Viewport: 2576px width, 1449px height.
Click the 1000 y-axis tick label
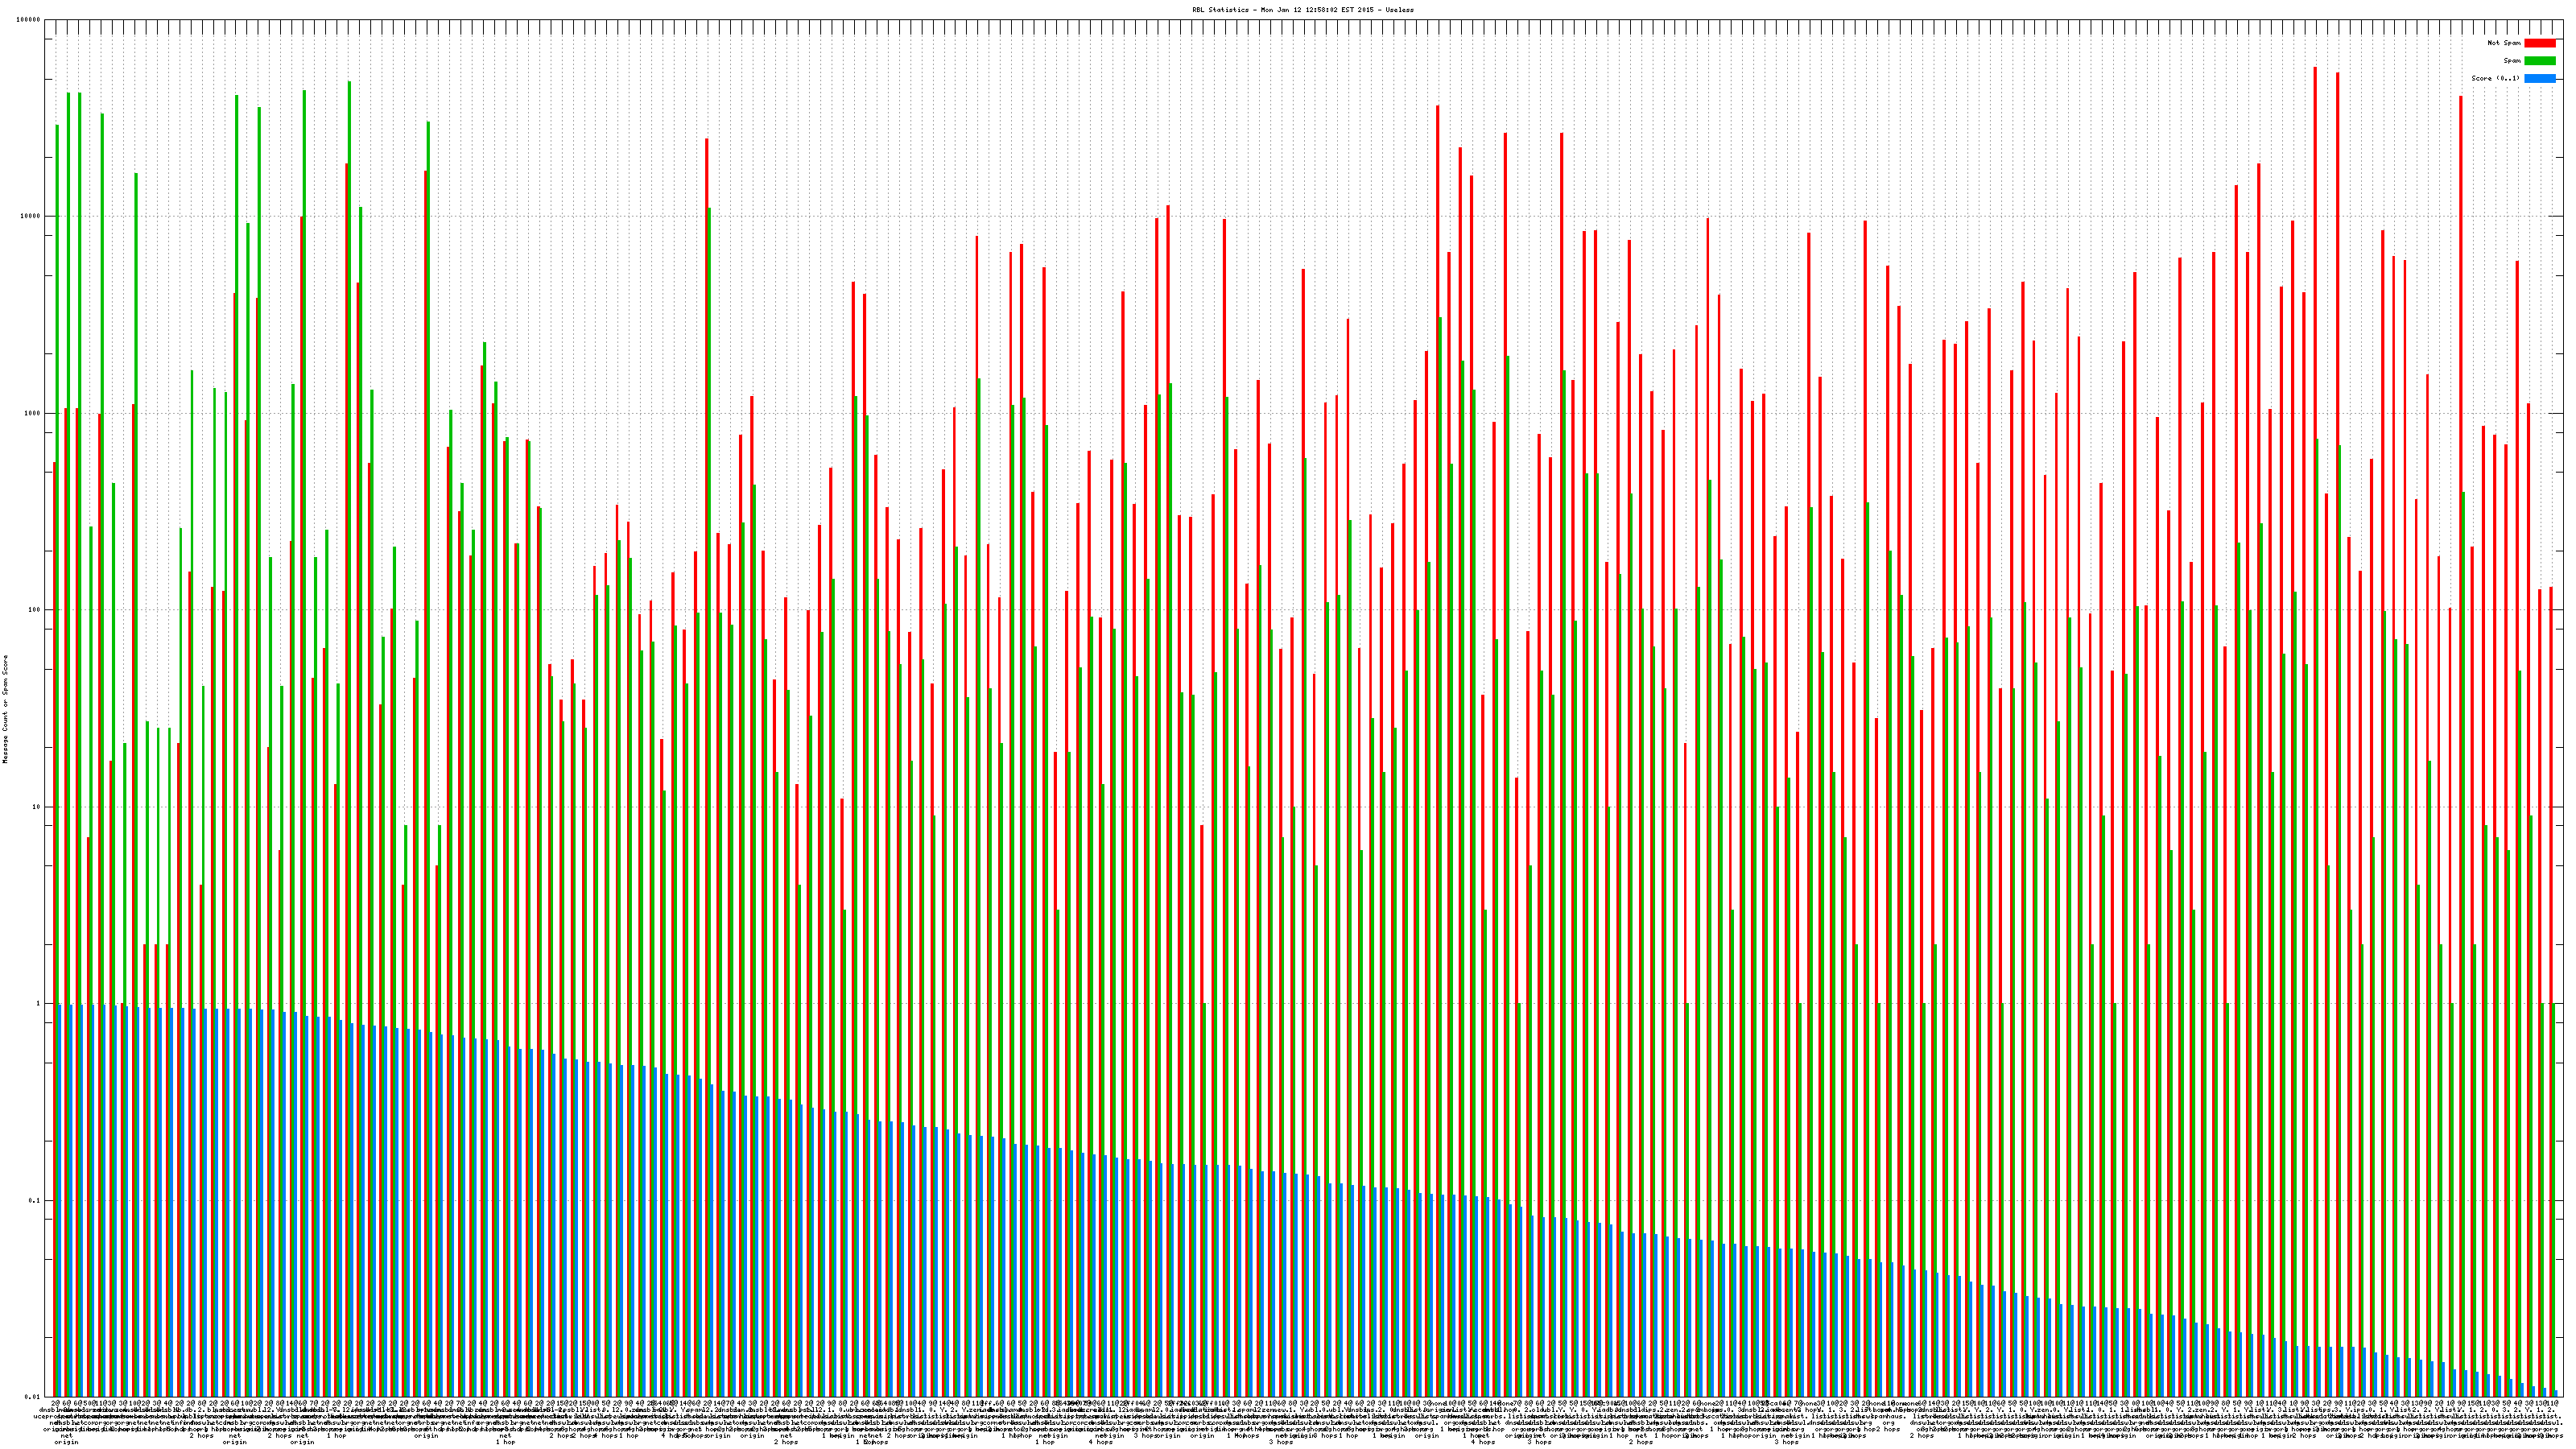[x=33, y=414]
